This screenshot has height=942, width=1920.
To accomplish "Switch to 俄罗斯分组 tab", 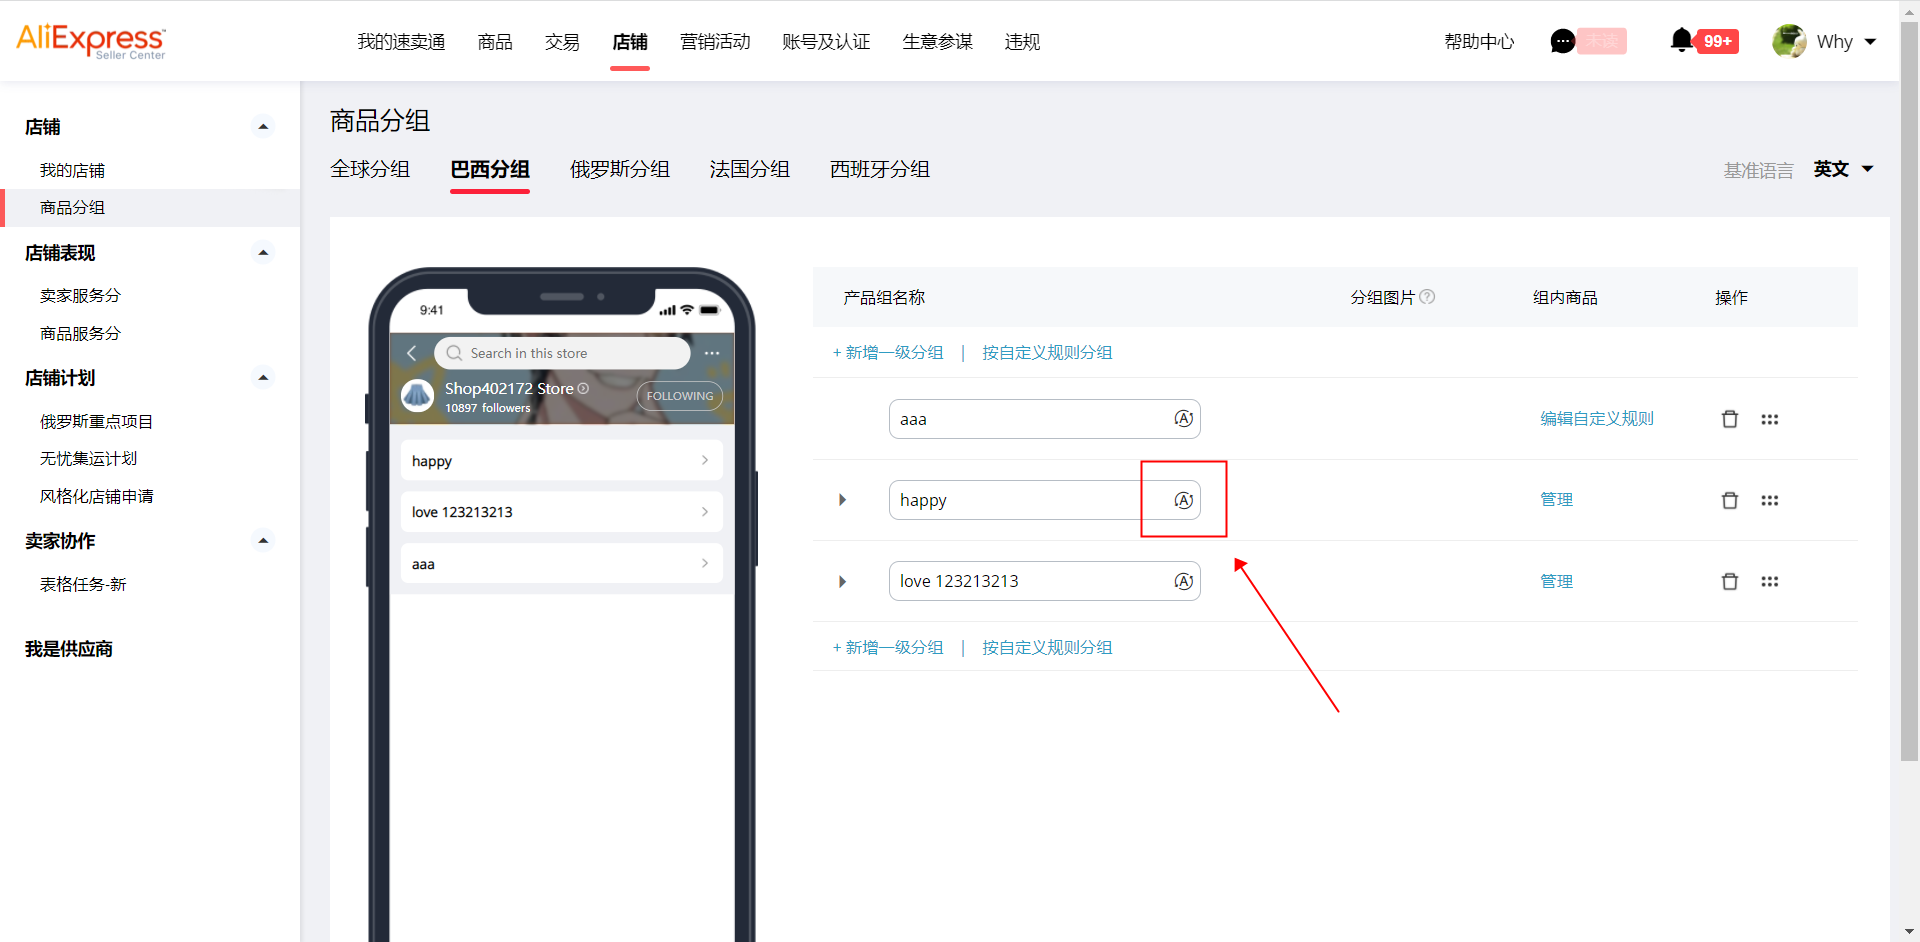I will (x=620, y=169).
